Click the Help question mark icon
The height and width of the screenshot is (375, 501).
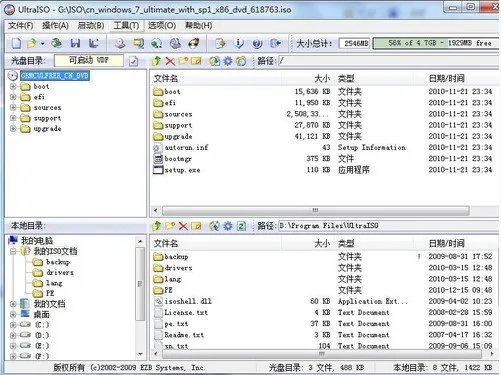click(x=257, y=43)
